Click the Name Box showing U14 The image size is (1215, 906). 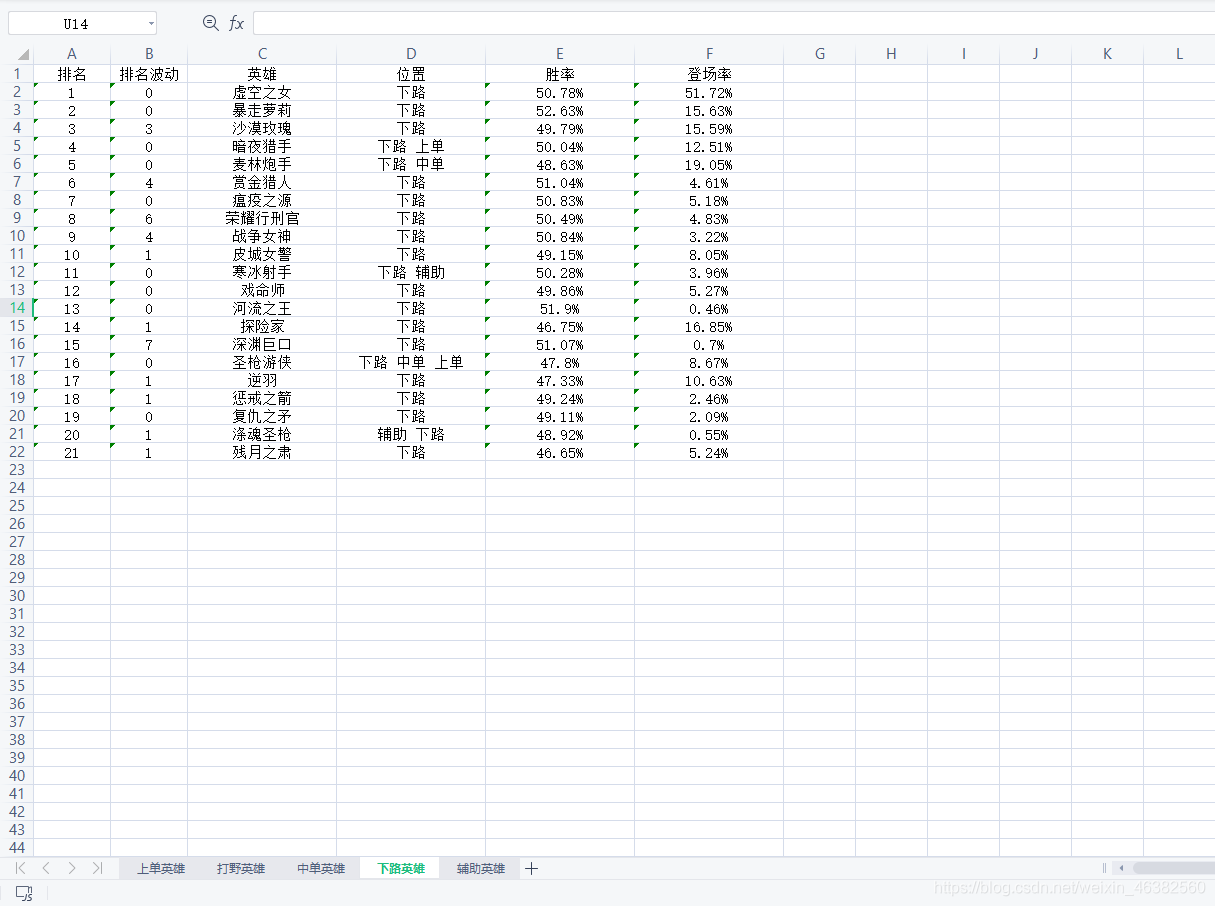pos(76,23)
